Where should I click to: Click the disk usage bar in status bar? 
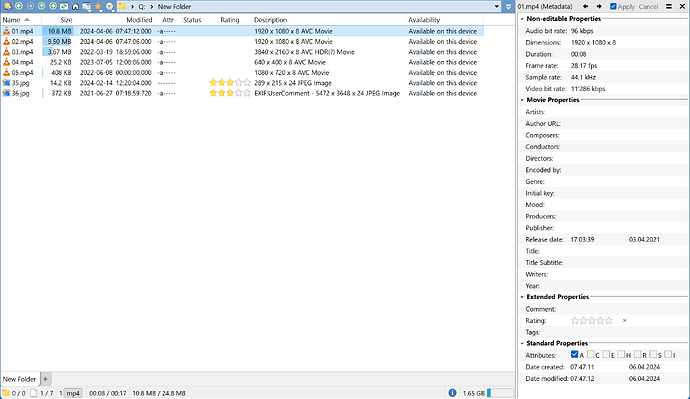(x=500, y=393)
